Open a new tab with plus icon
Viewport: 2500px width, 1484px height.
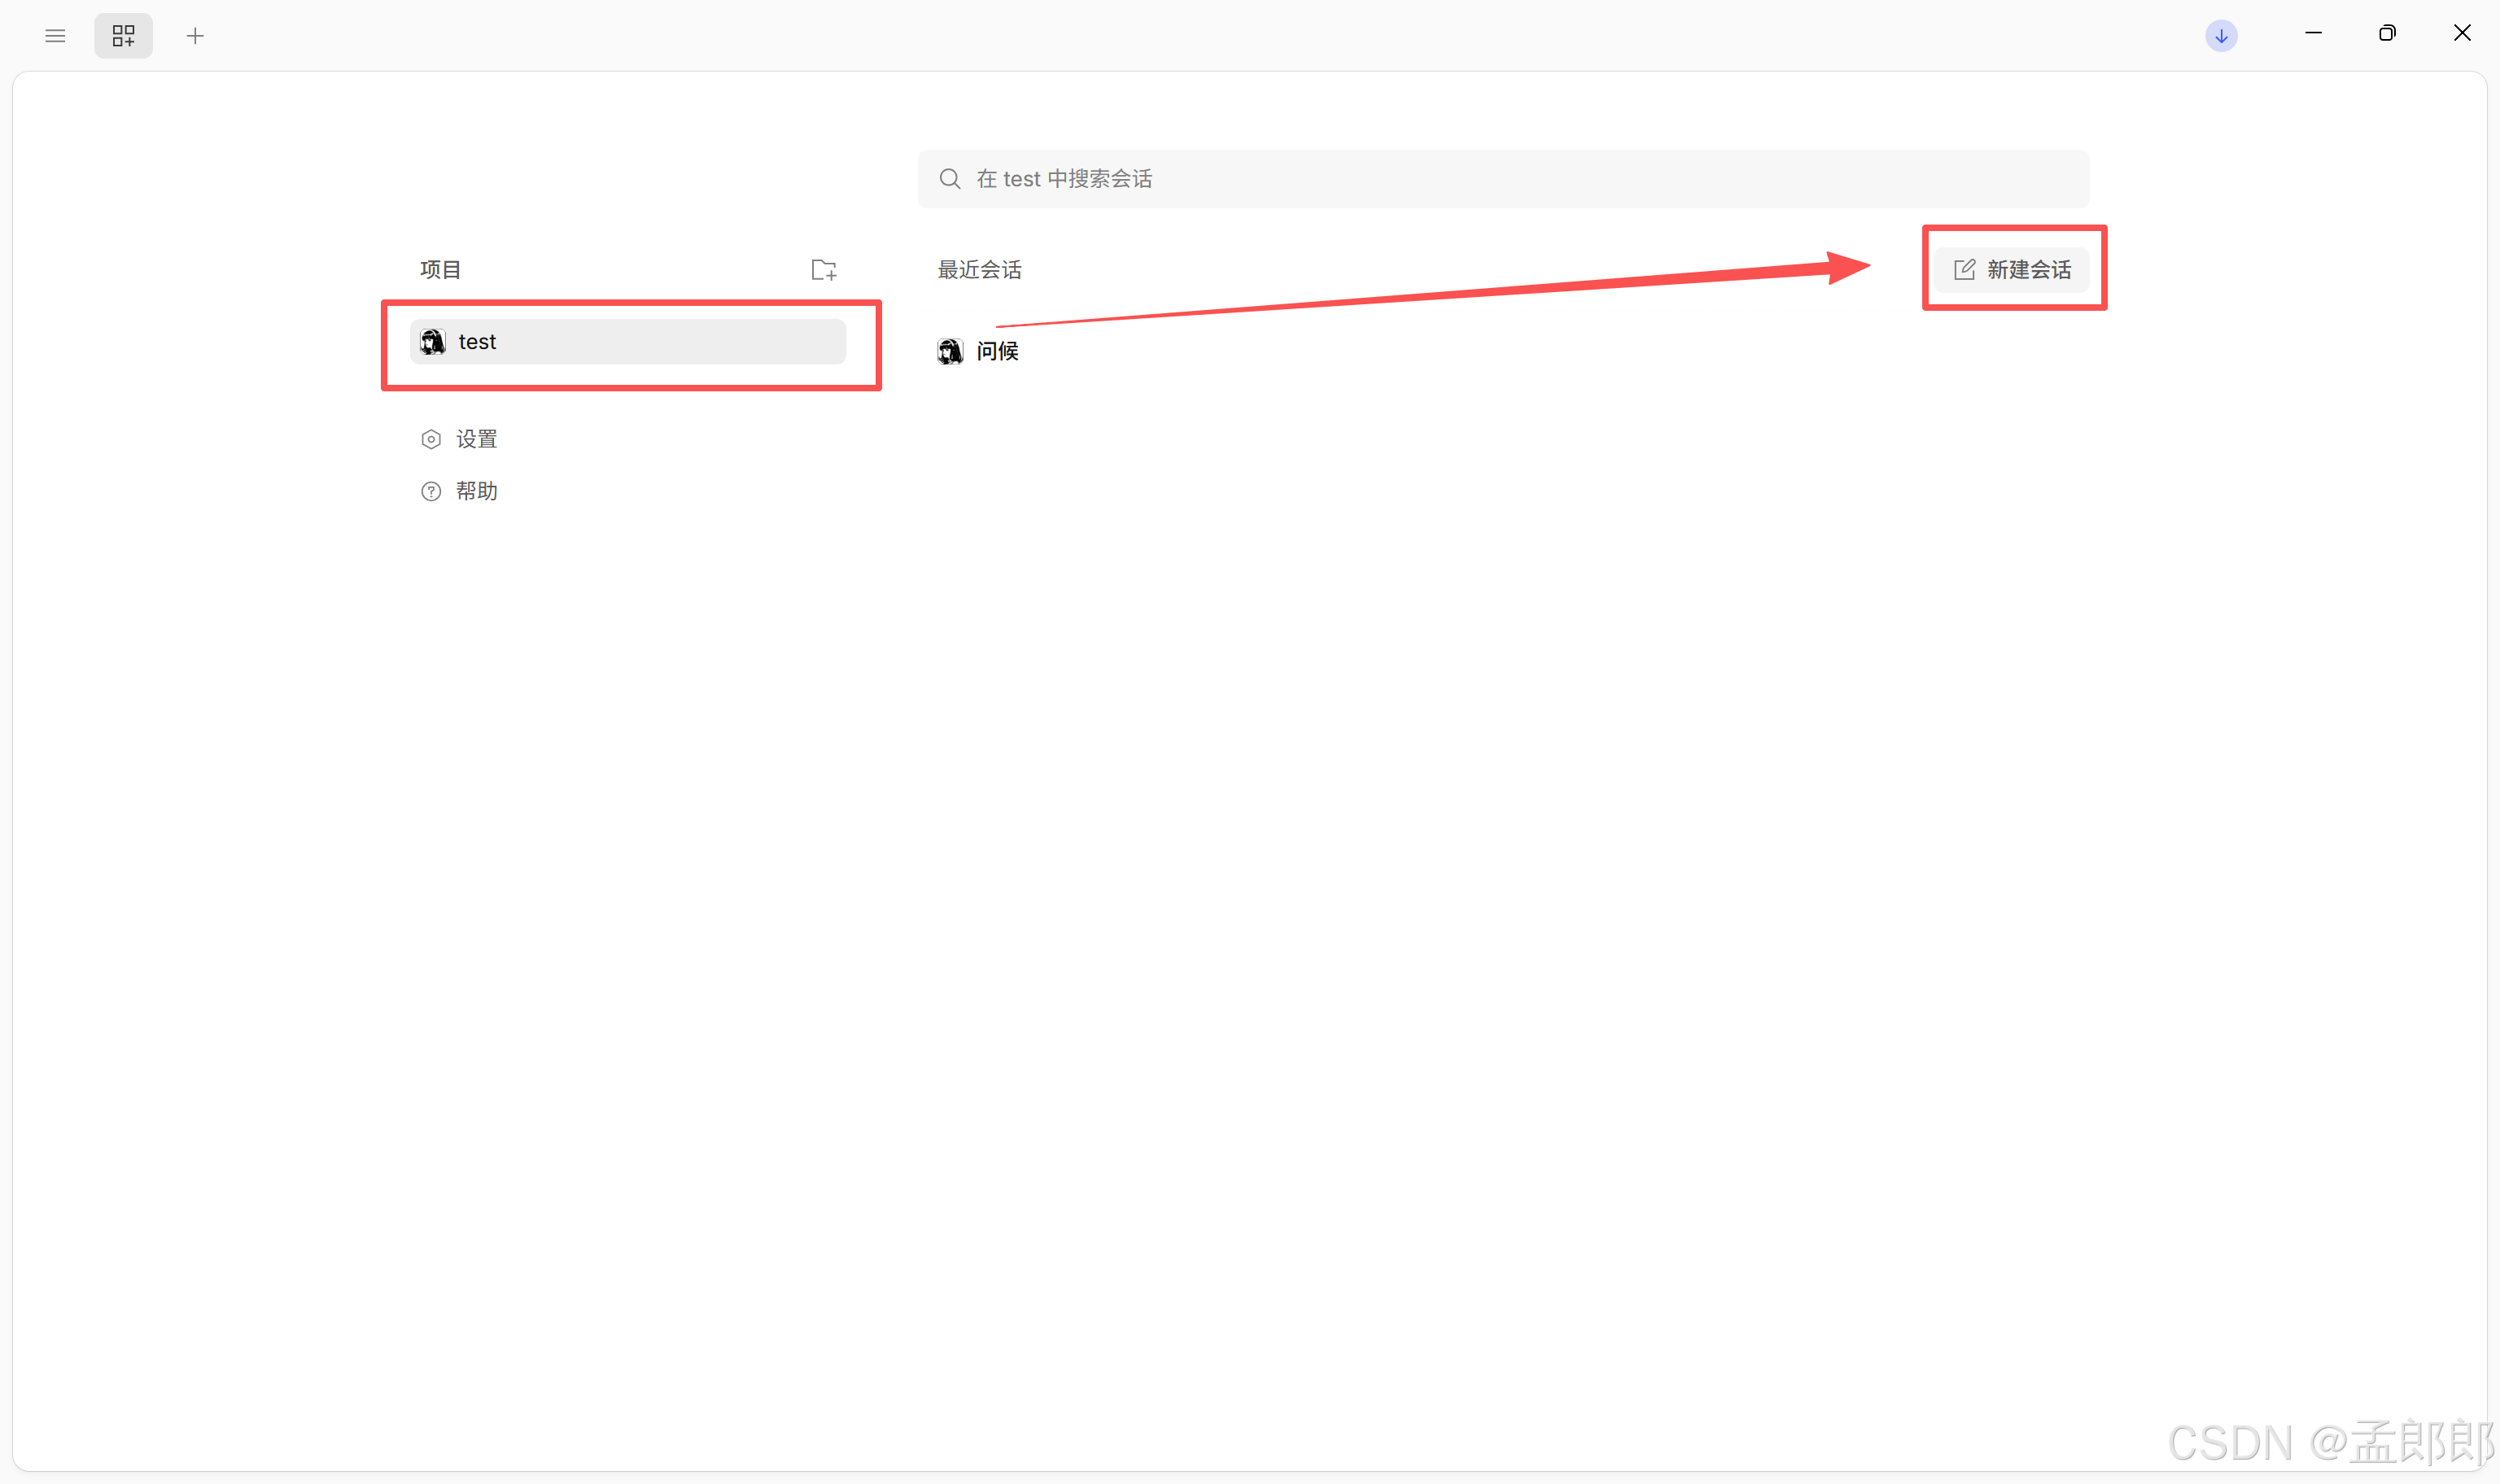pos(195,36)
